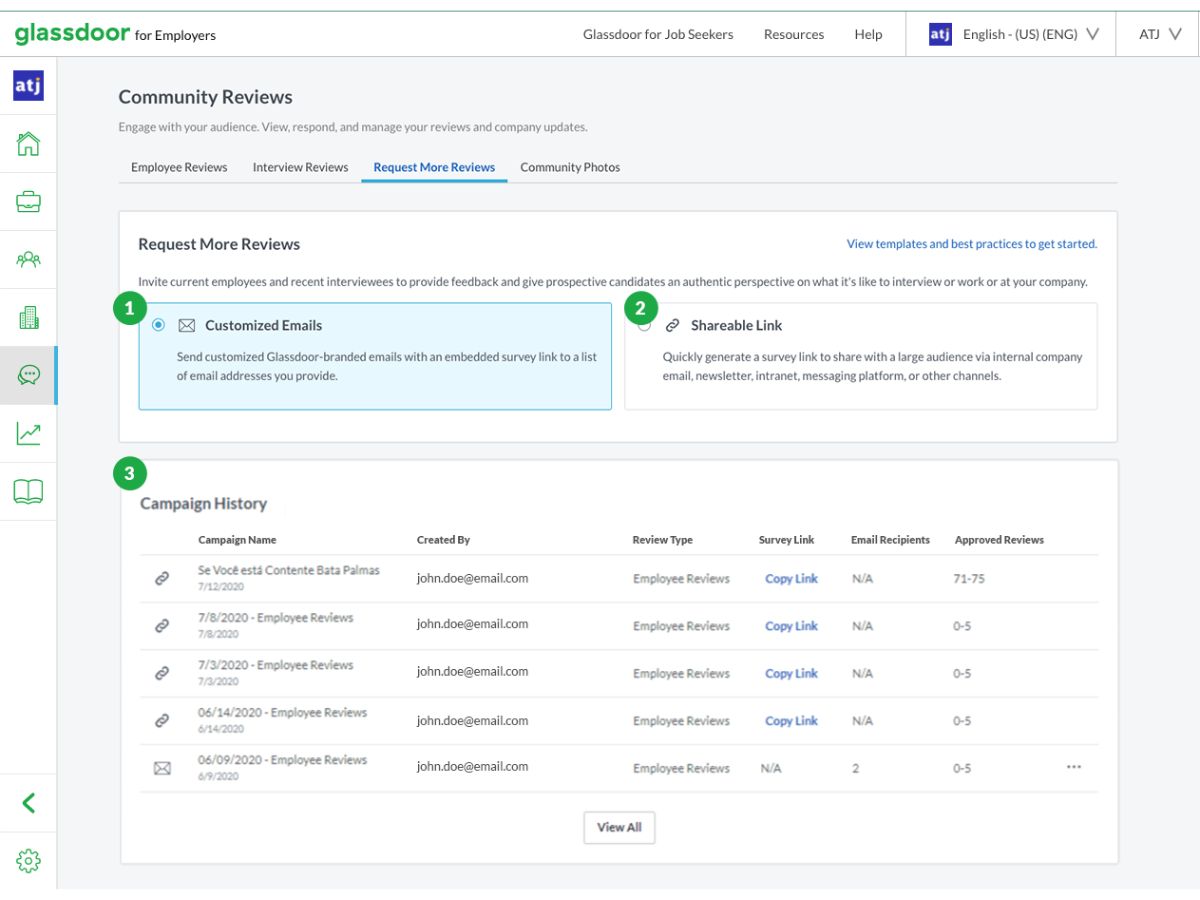This screenshot has width=1200, height=900.
Task: Switch to Employee Reviews tab
Action: pos(179,167)
